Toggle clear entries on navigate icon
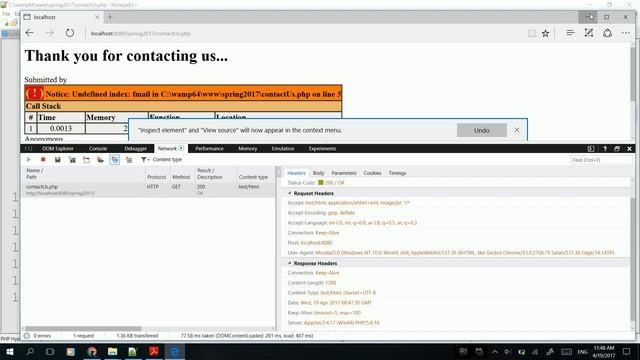 [x=115, y=160]
